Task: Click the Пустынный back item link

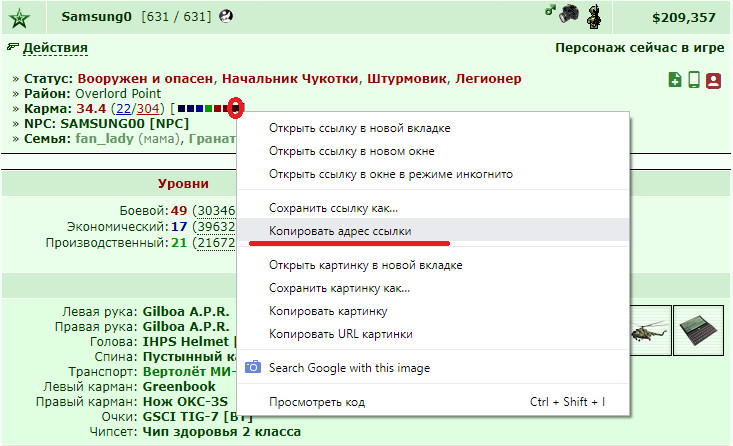Action: (x=189, y=356)
